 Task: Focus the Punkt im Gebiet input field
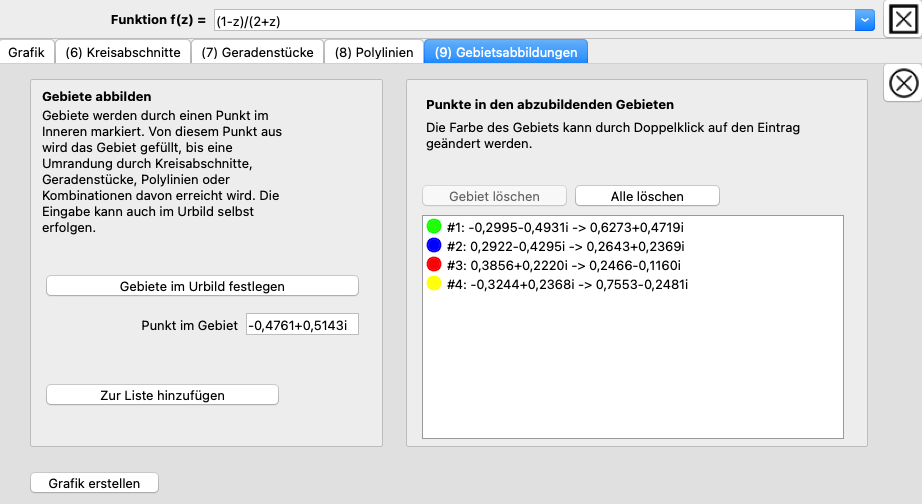pos(302,325)
